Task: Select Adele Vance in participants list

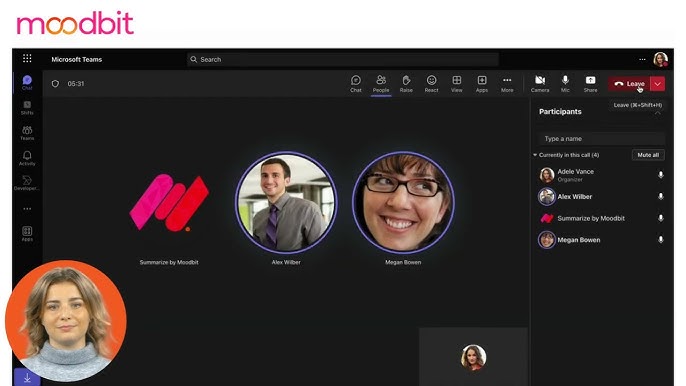Action: pos(602,175)
